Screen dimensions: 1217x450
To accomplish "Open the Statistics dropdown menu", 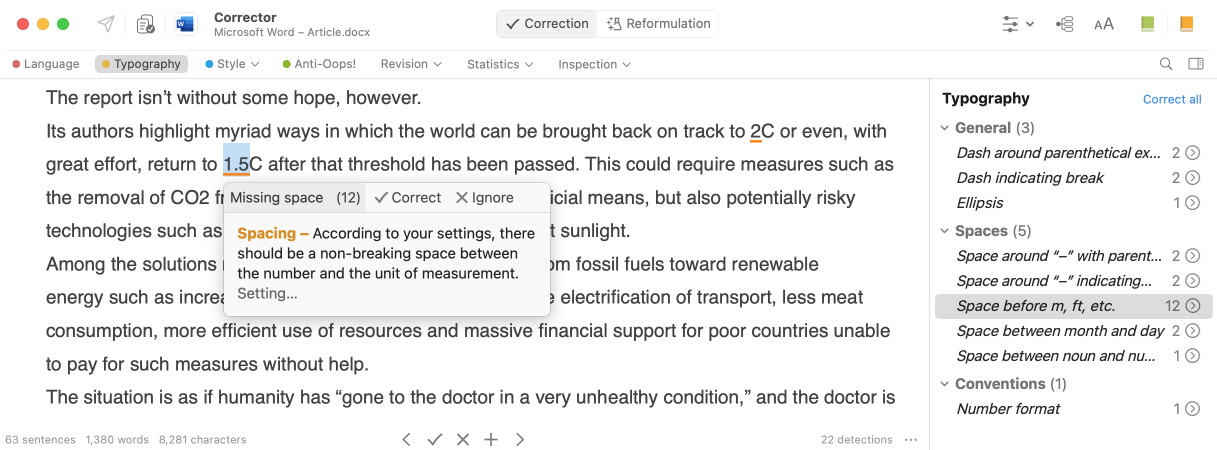I will 499,64.
